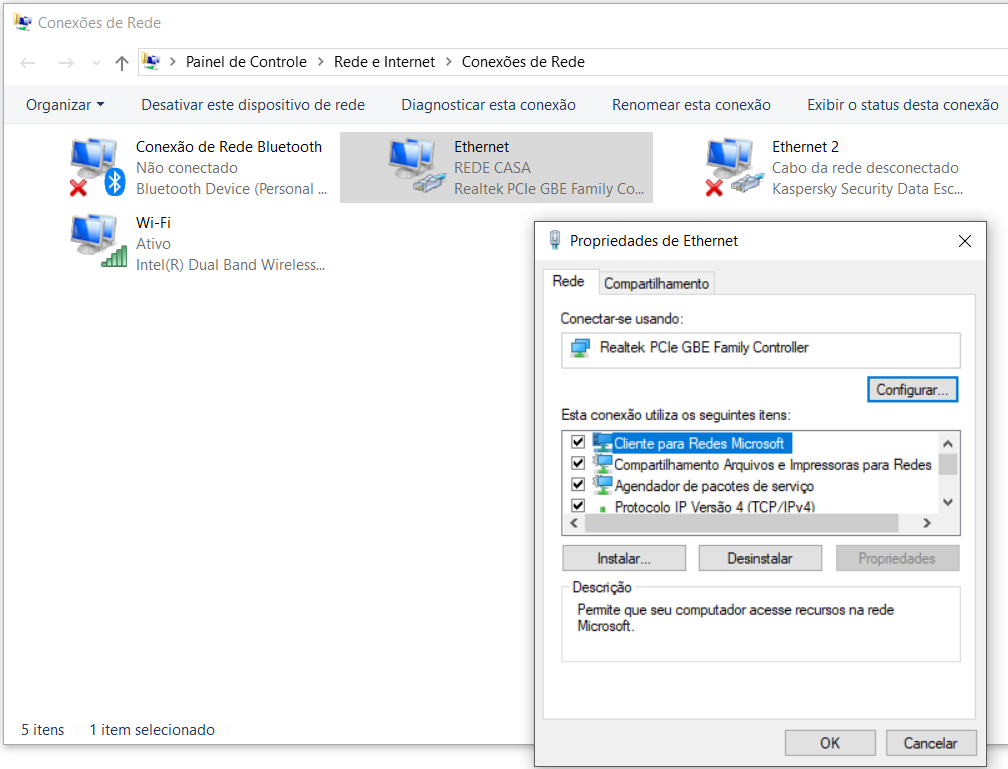The width and height of the screenshot is (1008, 769).
Task: Click the address bar network icon
Action: [x=150, y=62]
